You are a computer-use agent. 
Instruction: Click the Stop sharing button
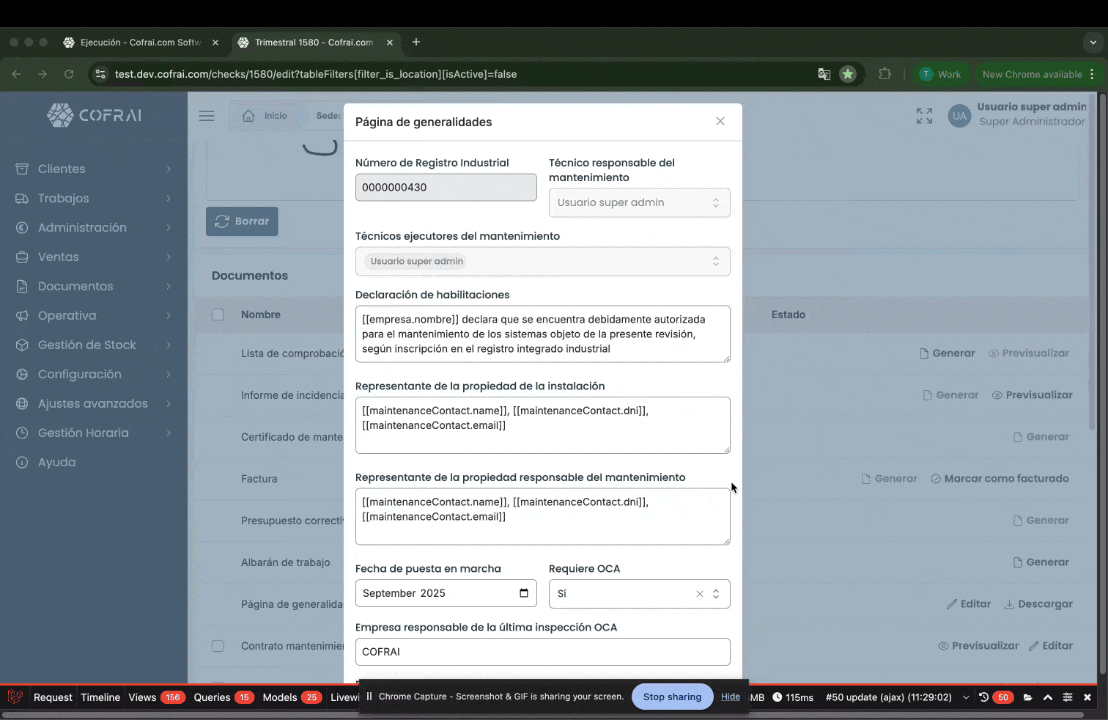(671, 697)
